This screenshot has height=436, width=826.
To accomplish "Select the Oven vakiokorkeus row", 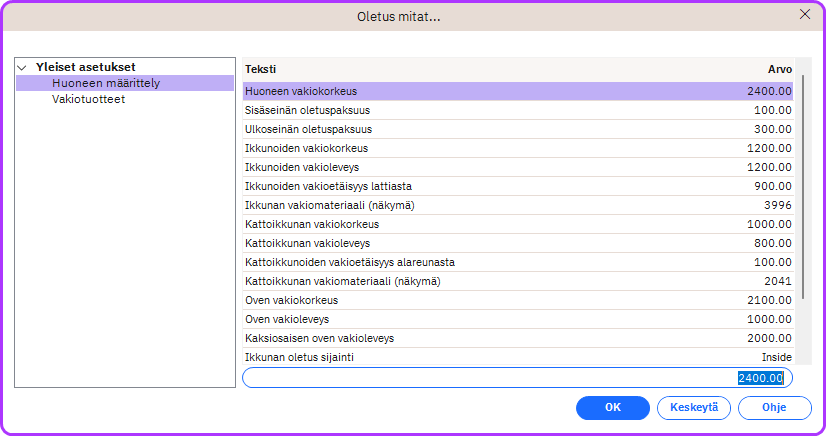I will [518, 300].
